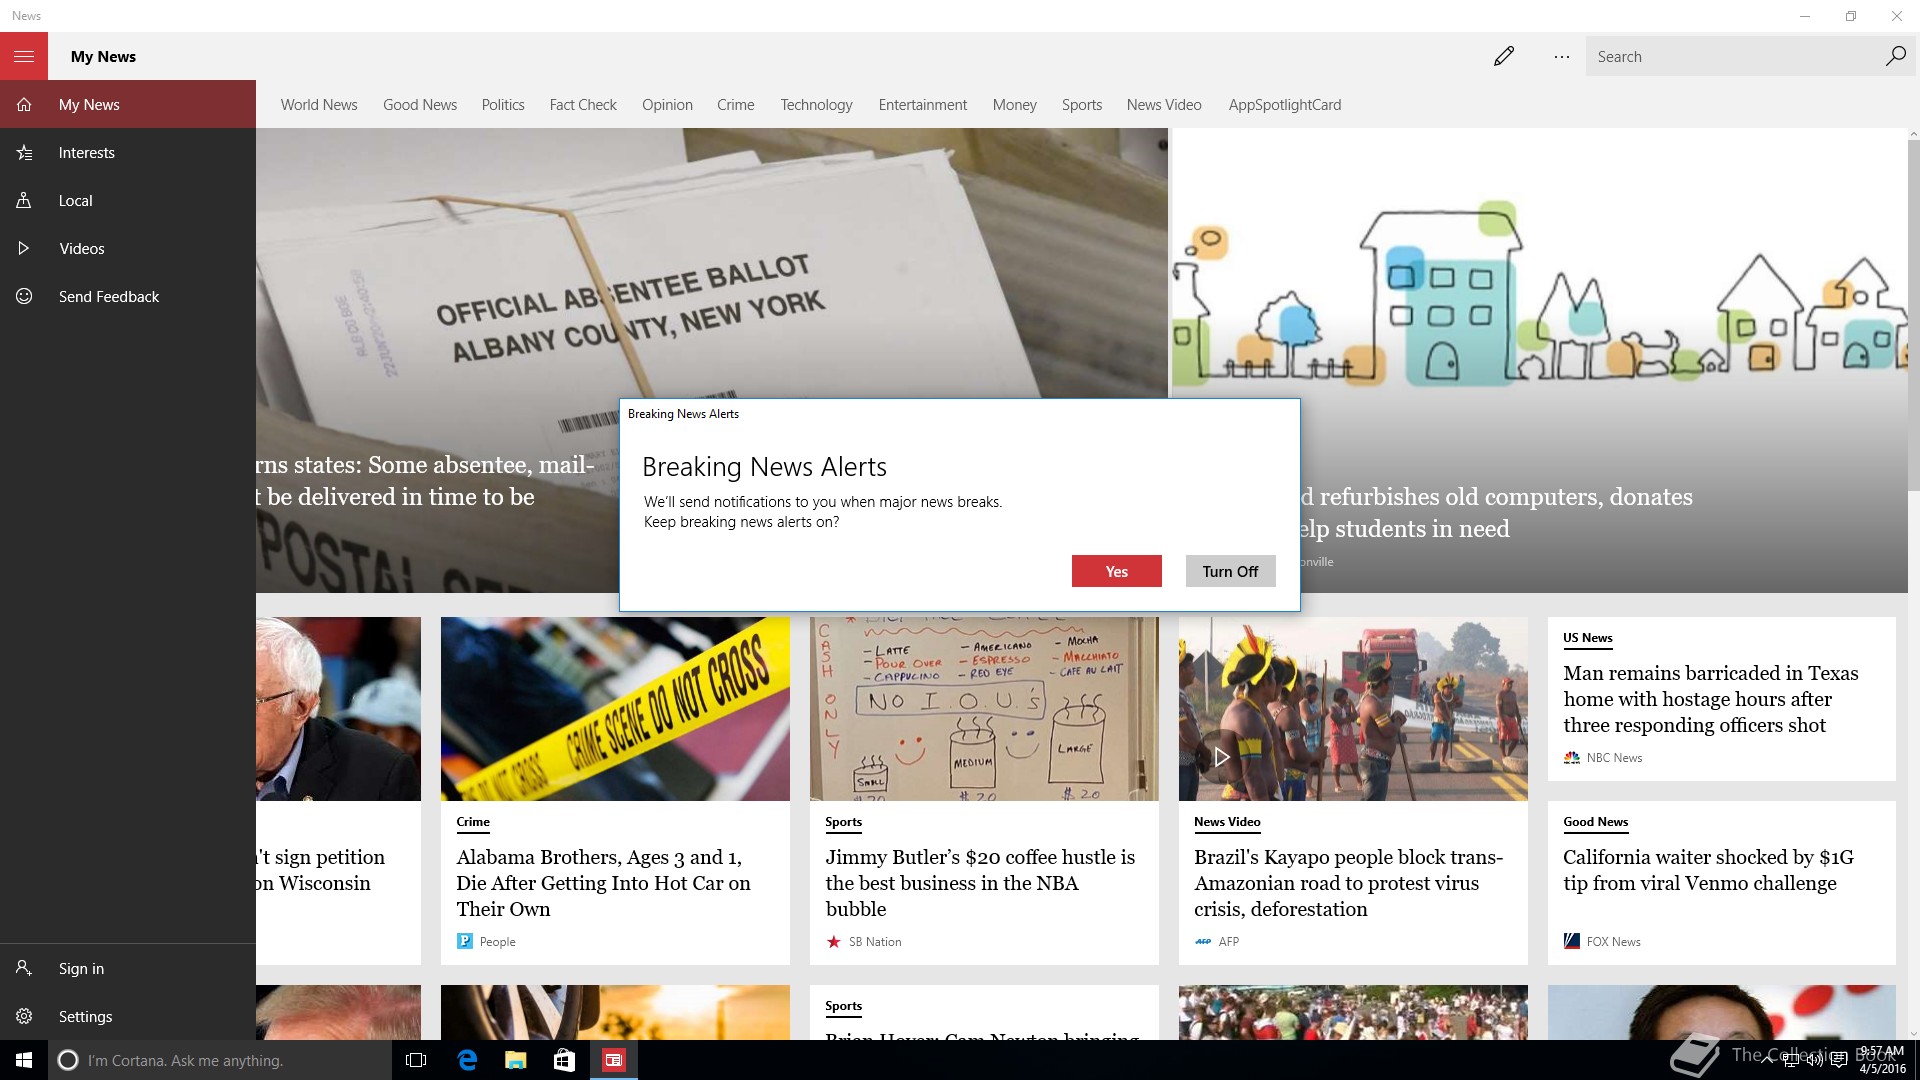Switch to the Fact Check tab
This screenshot has height=1080, width=1920.
(x=583, y=104)
